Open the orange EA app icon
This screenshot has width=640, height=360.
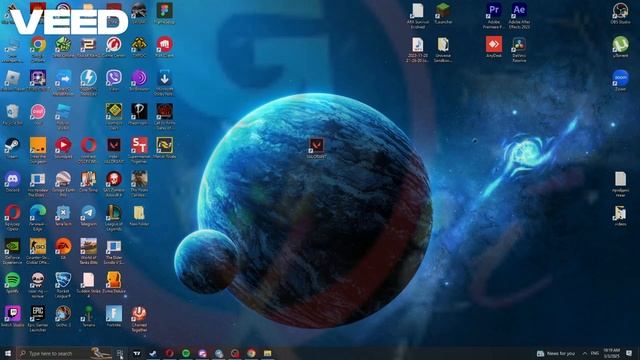(63, 247)
